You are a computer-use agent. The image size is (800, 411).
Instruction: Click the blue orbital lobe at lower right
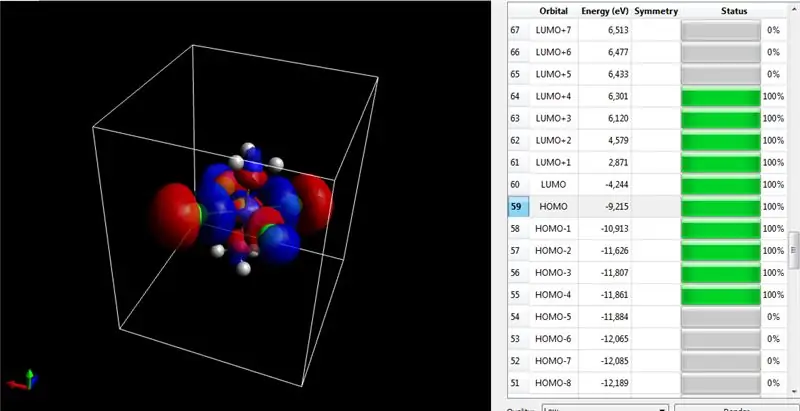(x=282, y=244)
